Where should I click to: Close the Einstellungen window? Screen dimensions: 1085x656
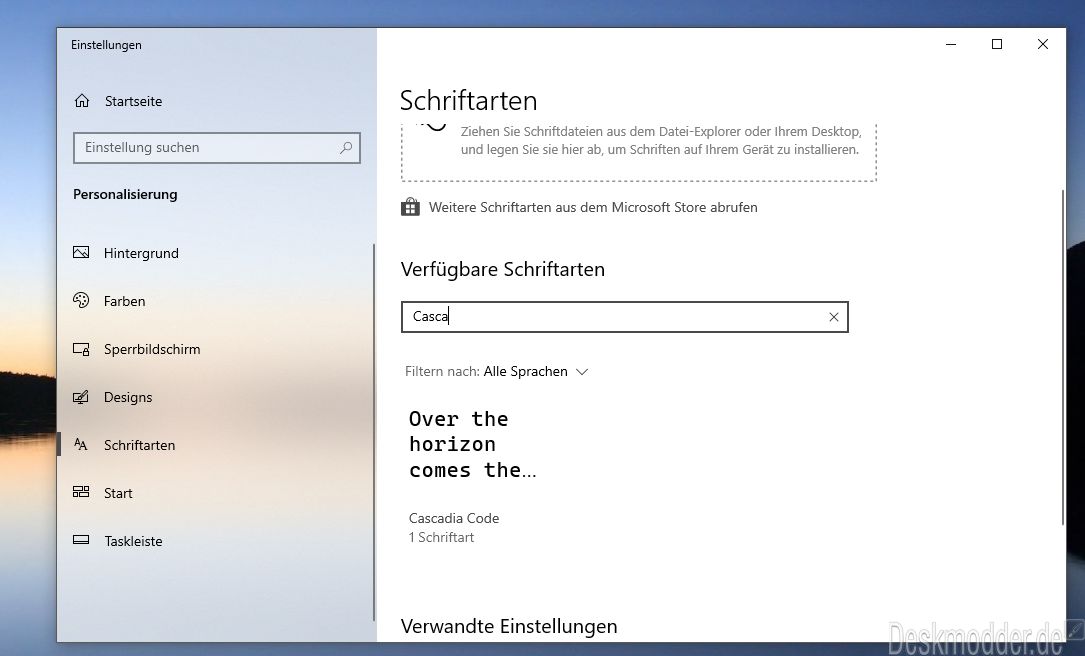tap(1043, 44)
